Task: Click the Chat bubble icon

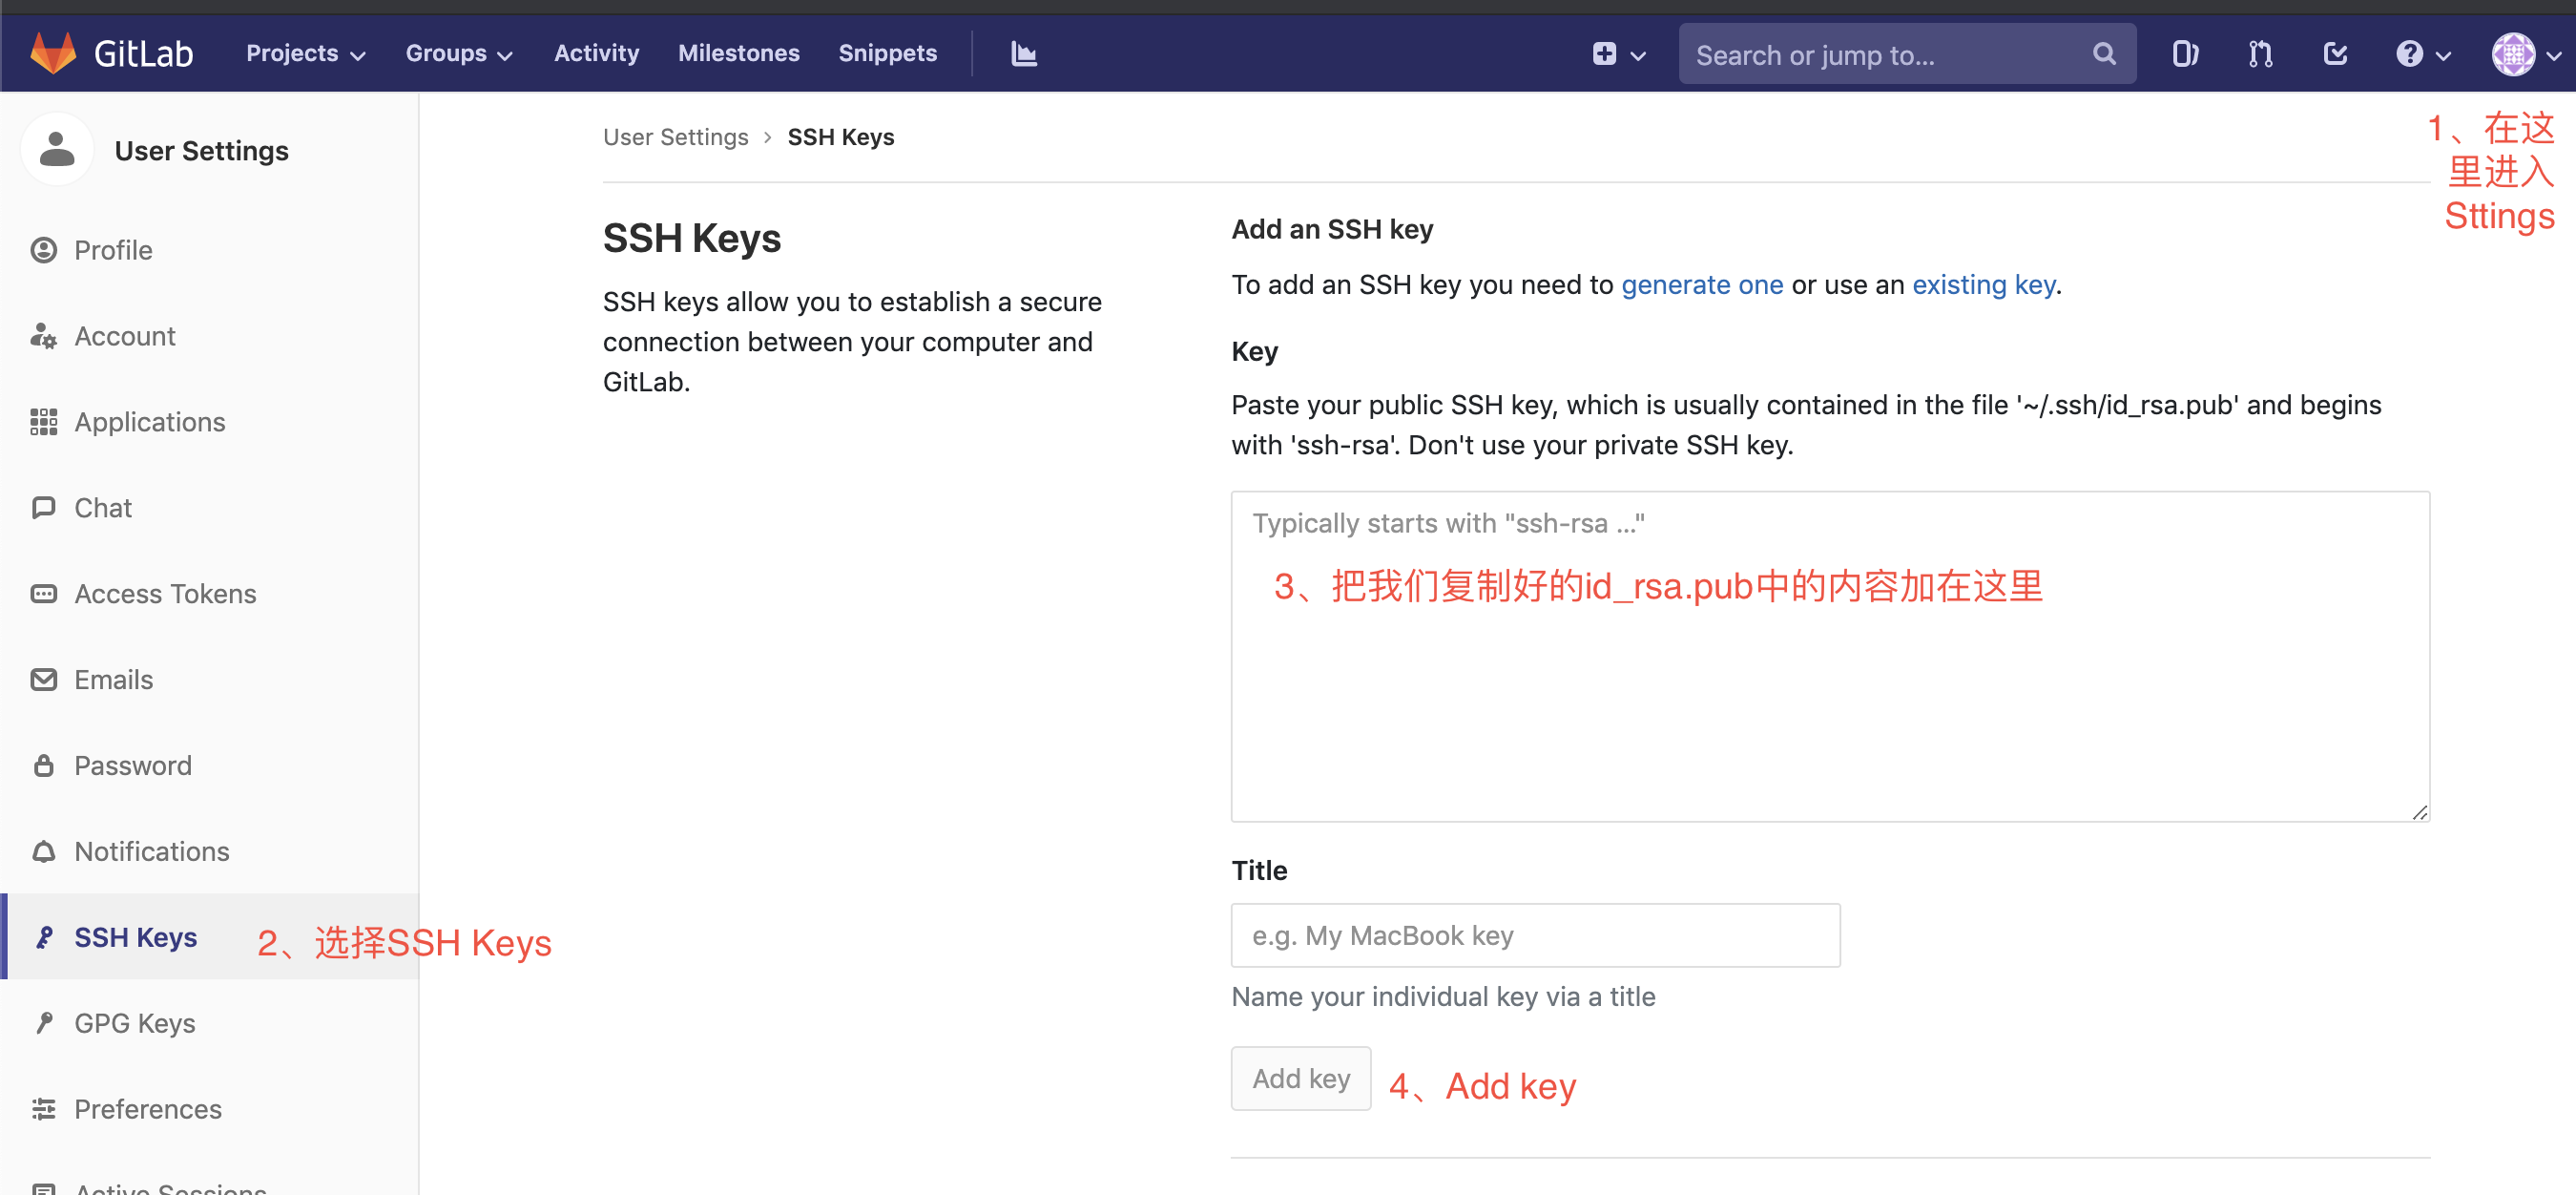Action: coord(44,508)
